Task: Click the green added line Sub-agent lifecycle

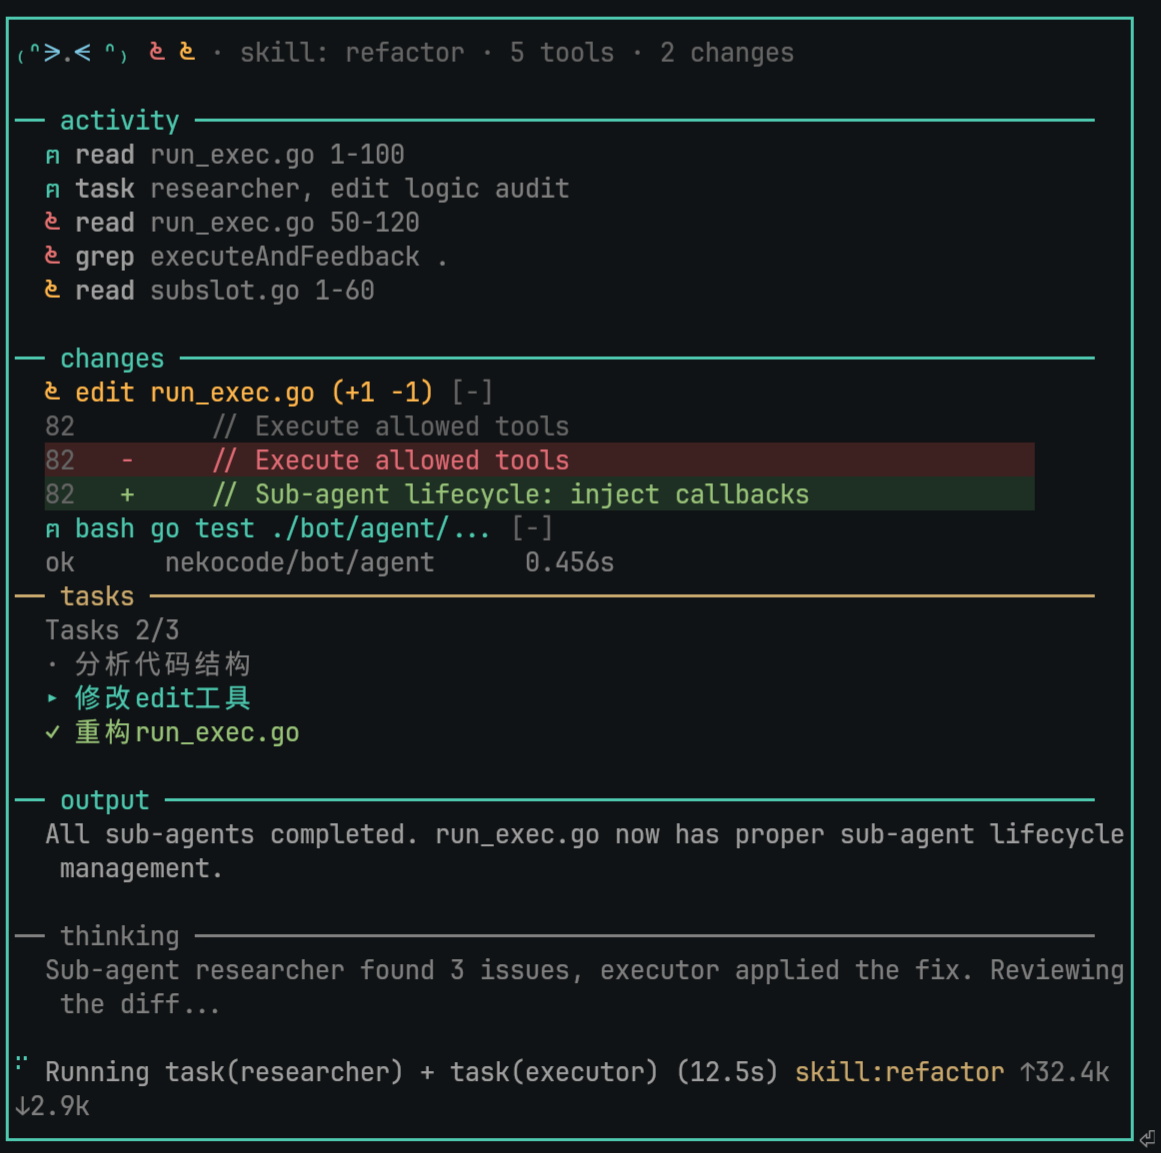Action: (x=540, y=494)
